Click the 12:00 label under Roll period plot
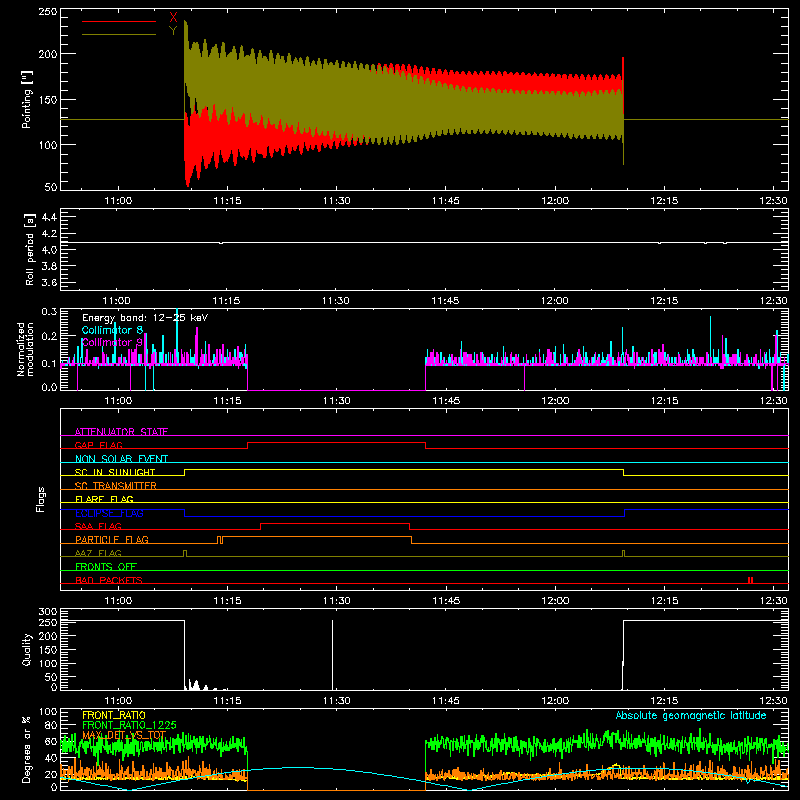800x800 pixels. [555, 301]
